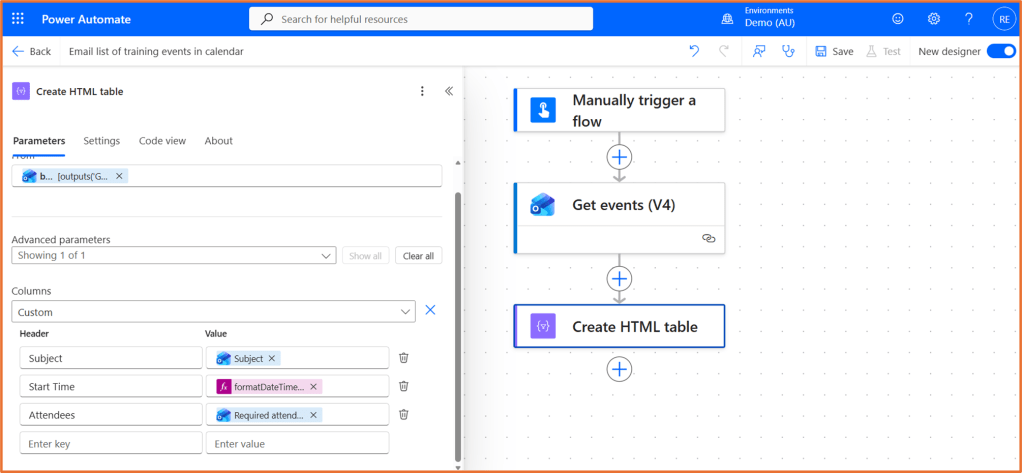Delete the Subject column row

point(404,358)
